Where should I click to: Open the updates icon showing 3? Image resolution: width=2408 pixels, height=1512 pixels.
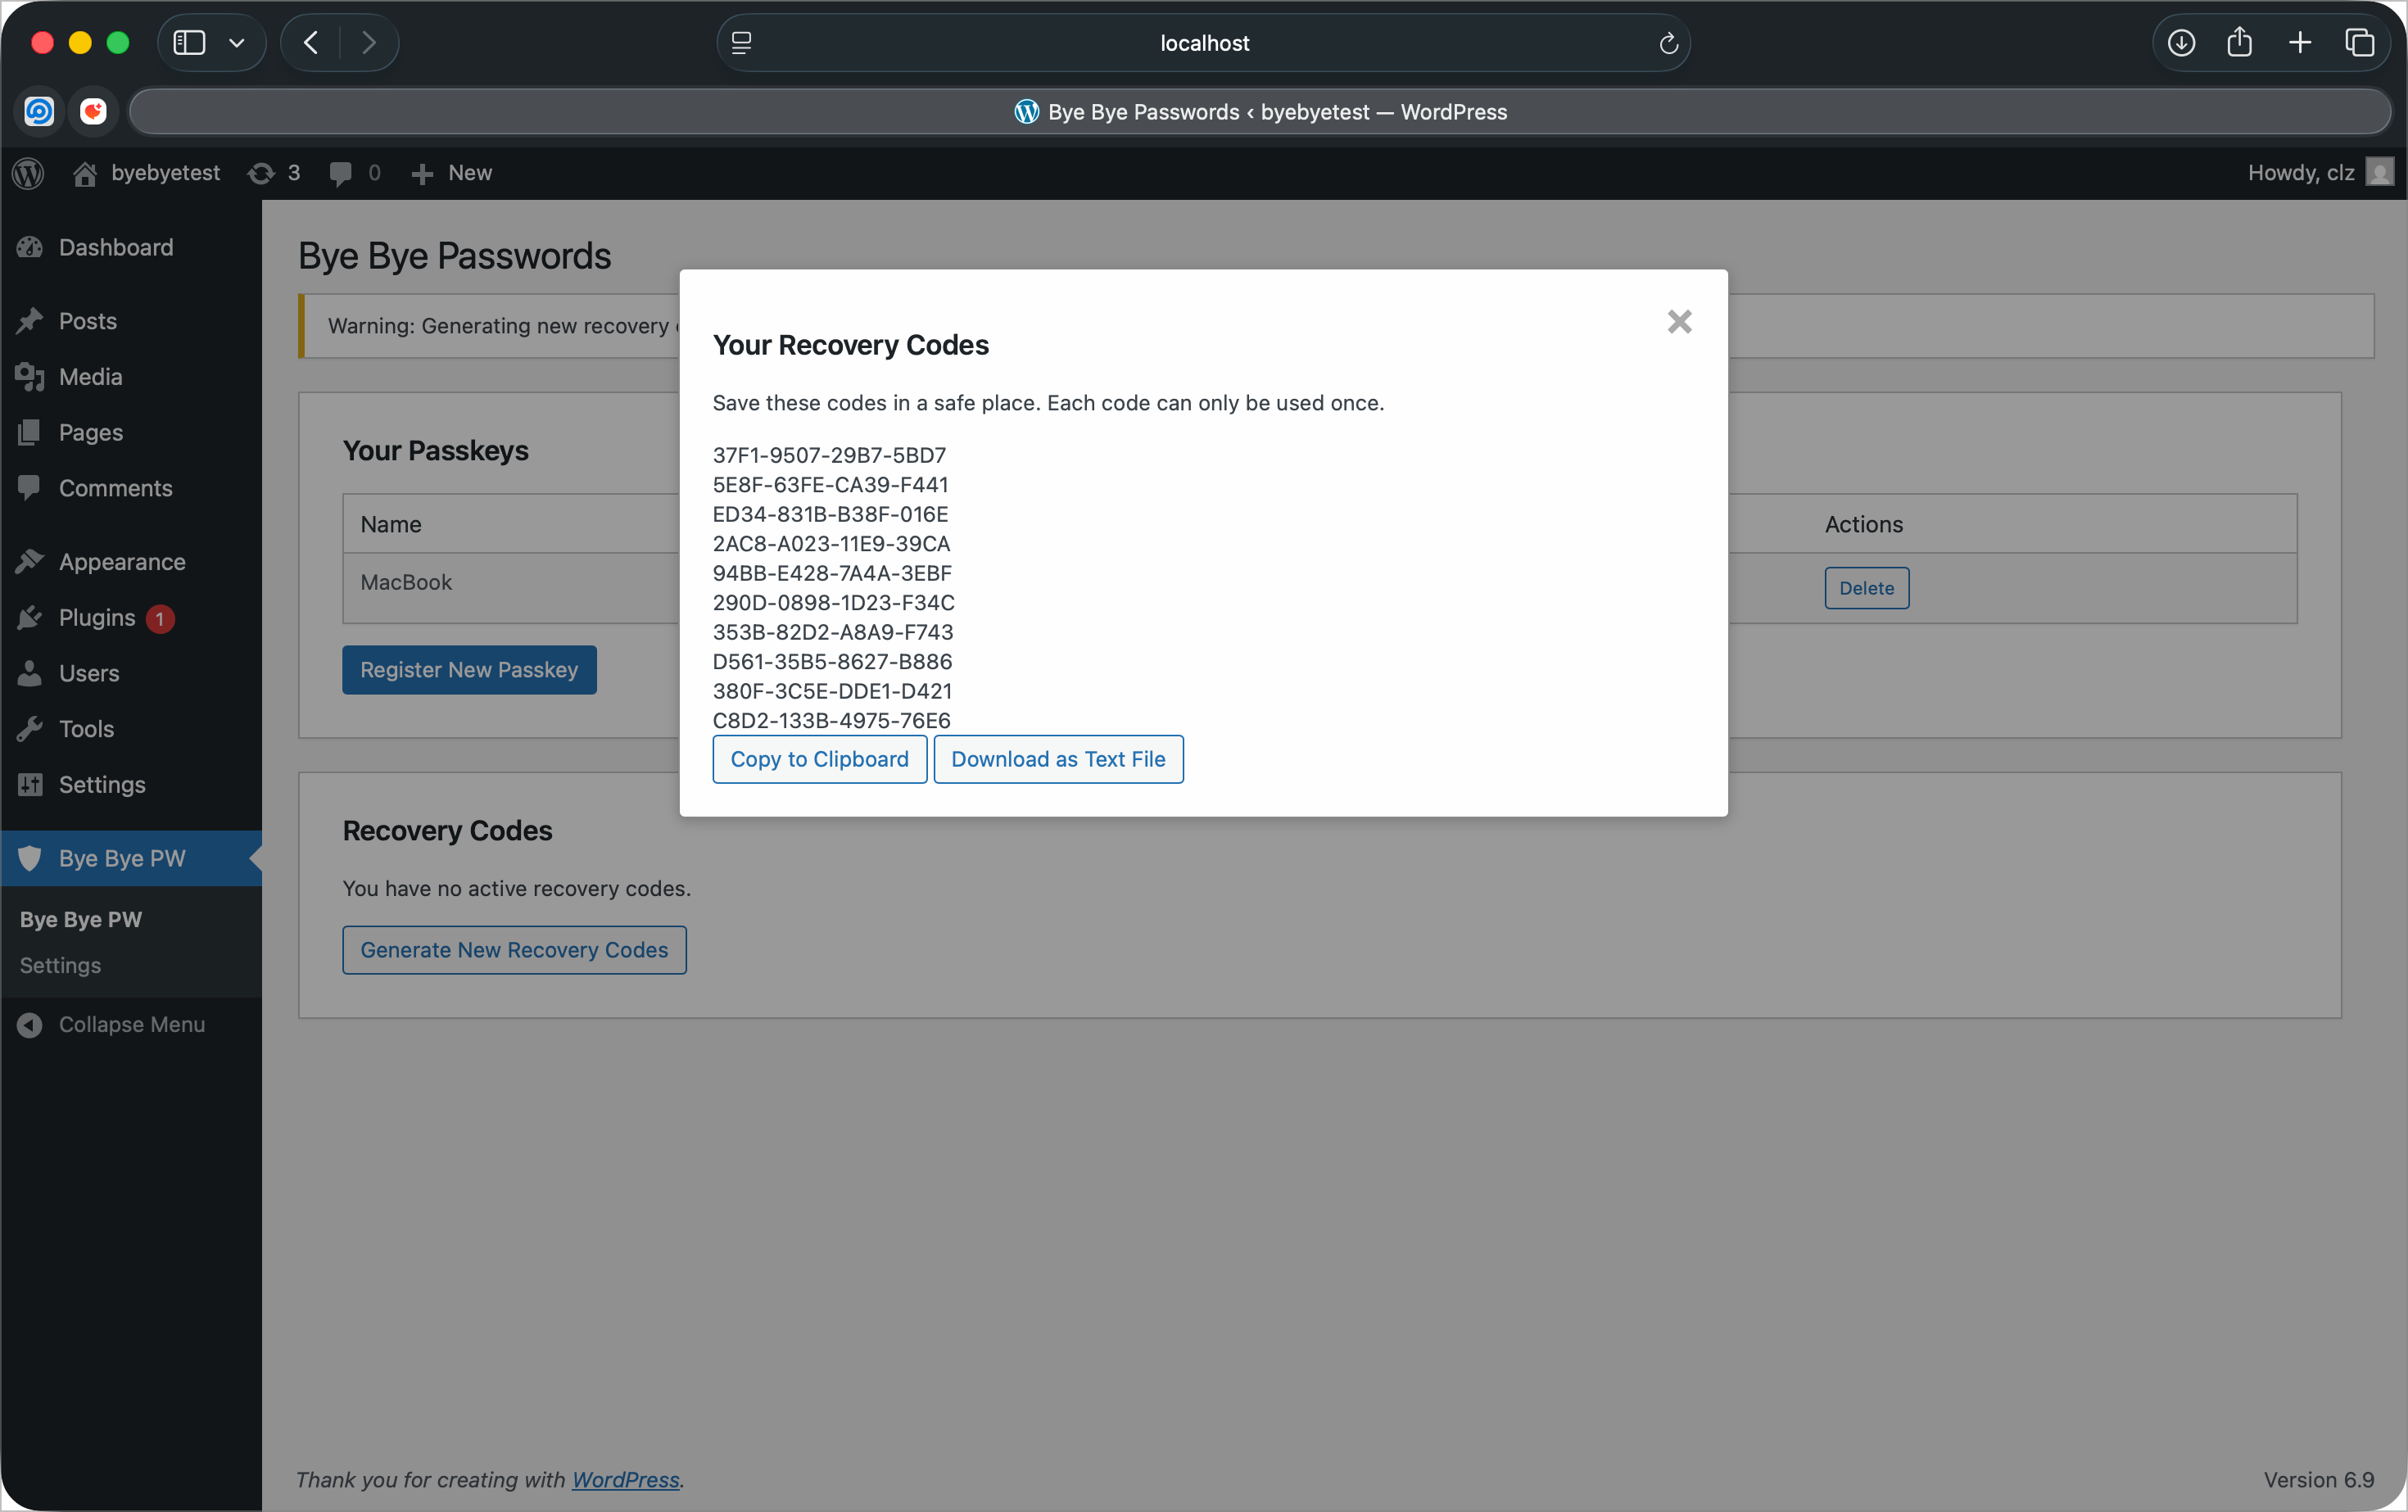coord(273,173)
